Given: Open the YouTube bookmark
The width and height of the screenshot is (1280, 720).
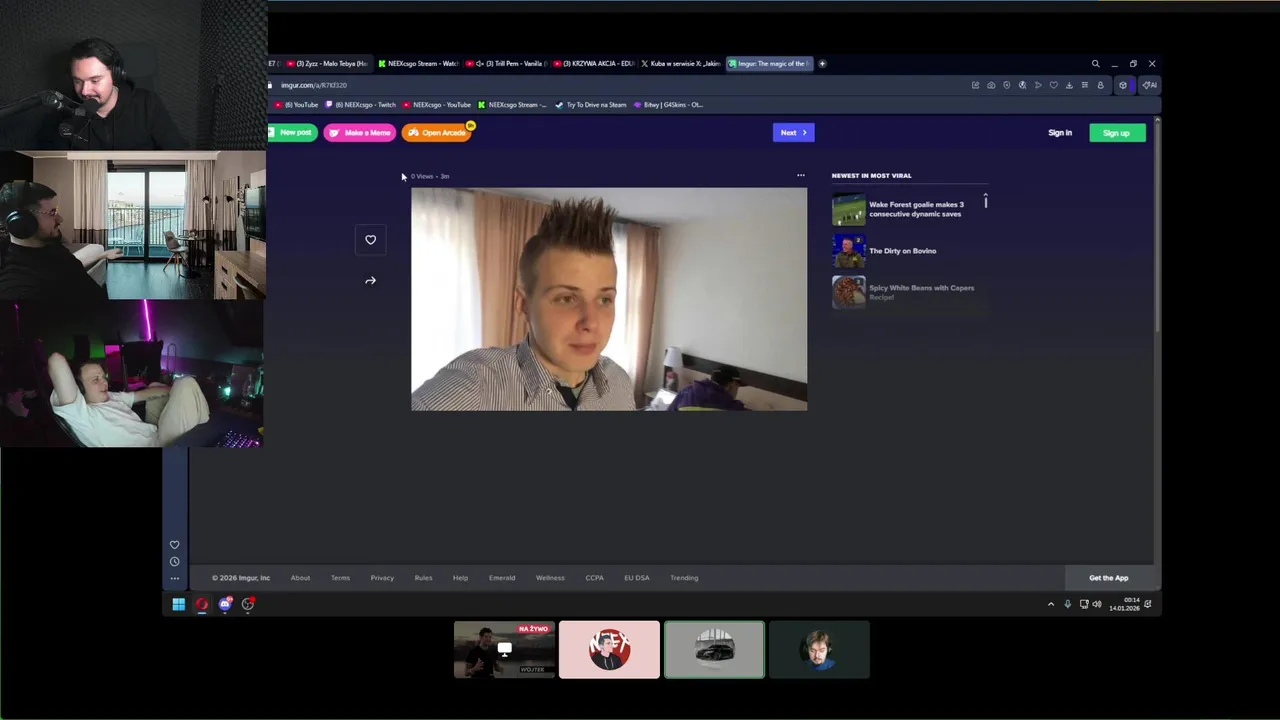Looking at the screenshot, I should click(297, 105).
